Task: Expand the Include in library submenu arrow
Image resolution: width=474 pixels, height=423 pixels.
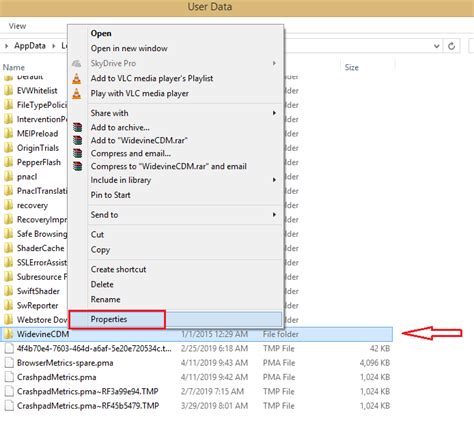Action: click(x=274, y=180)
